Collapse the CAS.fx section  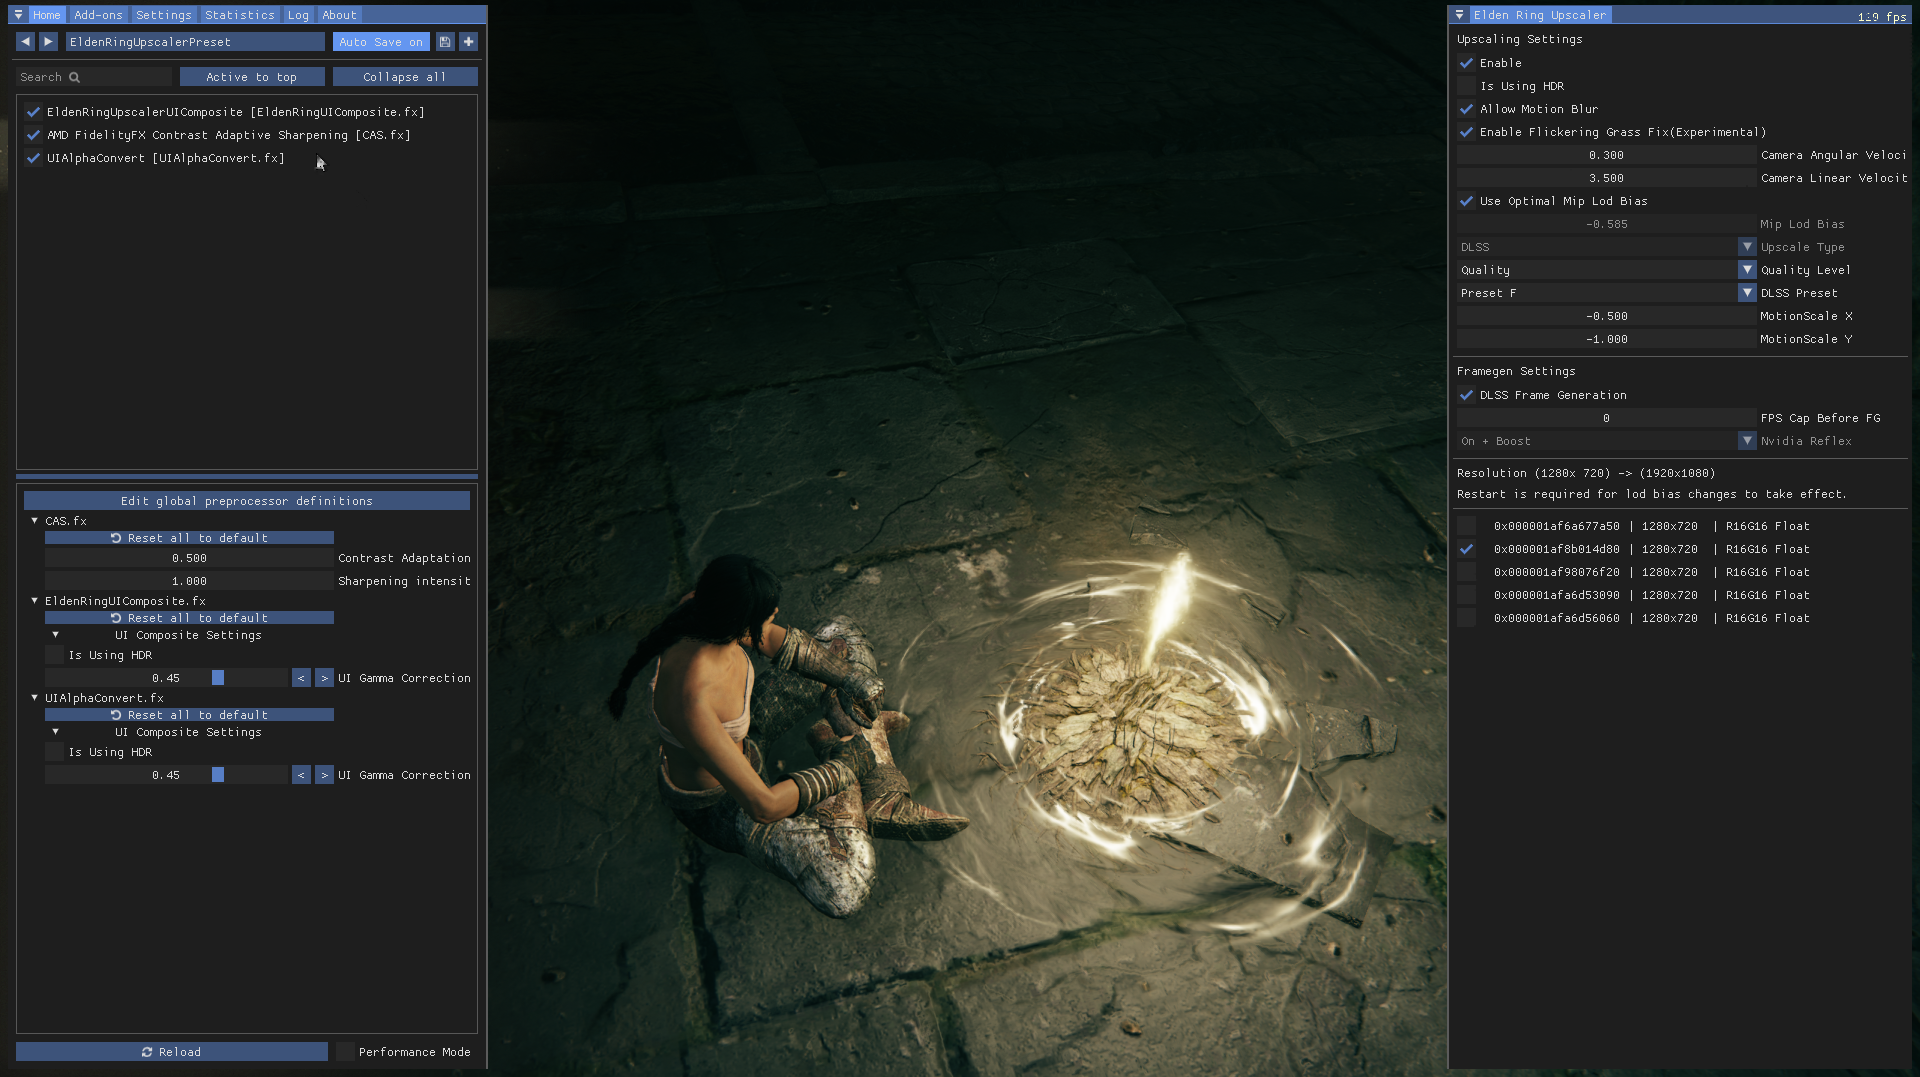[x=35, y=521]
